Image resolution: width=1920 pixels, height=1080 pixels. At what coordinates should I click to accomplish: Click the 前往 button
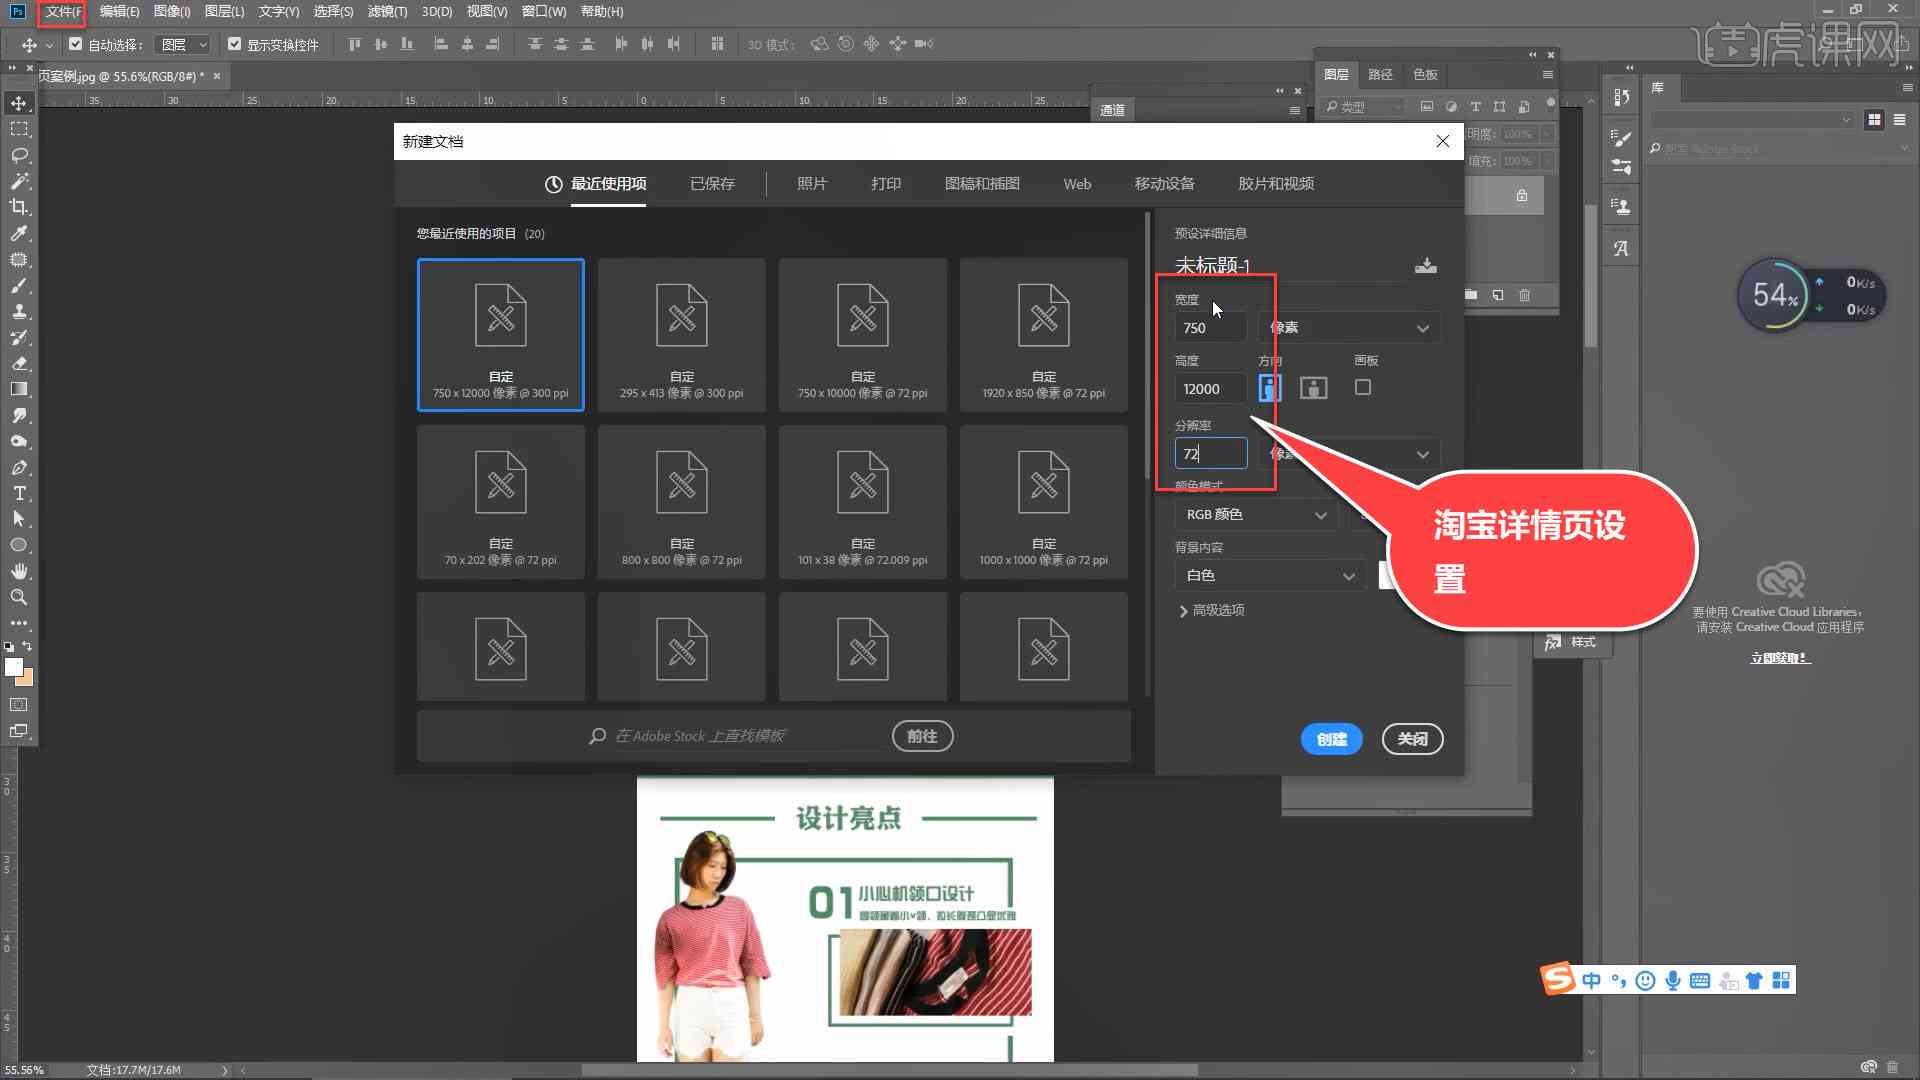[x=922, y=736]
